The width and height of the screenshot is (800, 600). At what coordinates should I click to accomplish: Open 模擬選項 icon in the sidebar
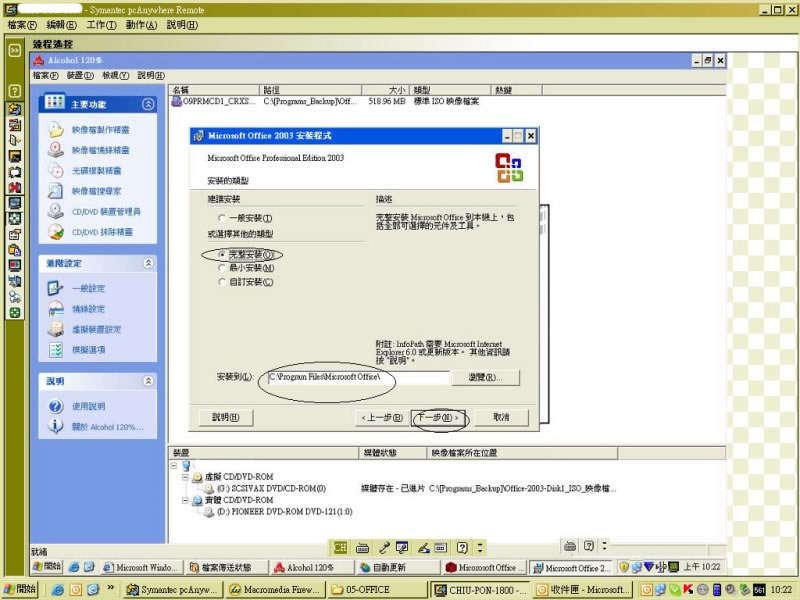point(56,349)
